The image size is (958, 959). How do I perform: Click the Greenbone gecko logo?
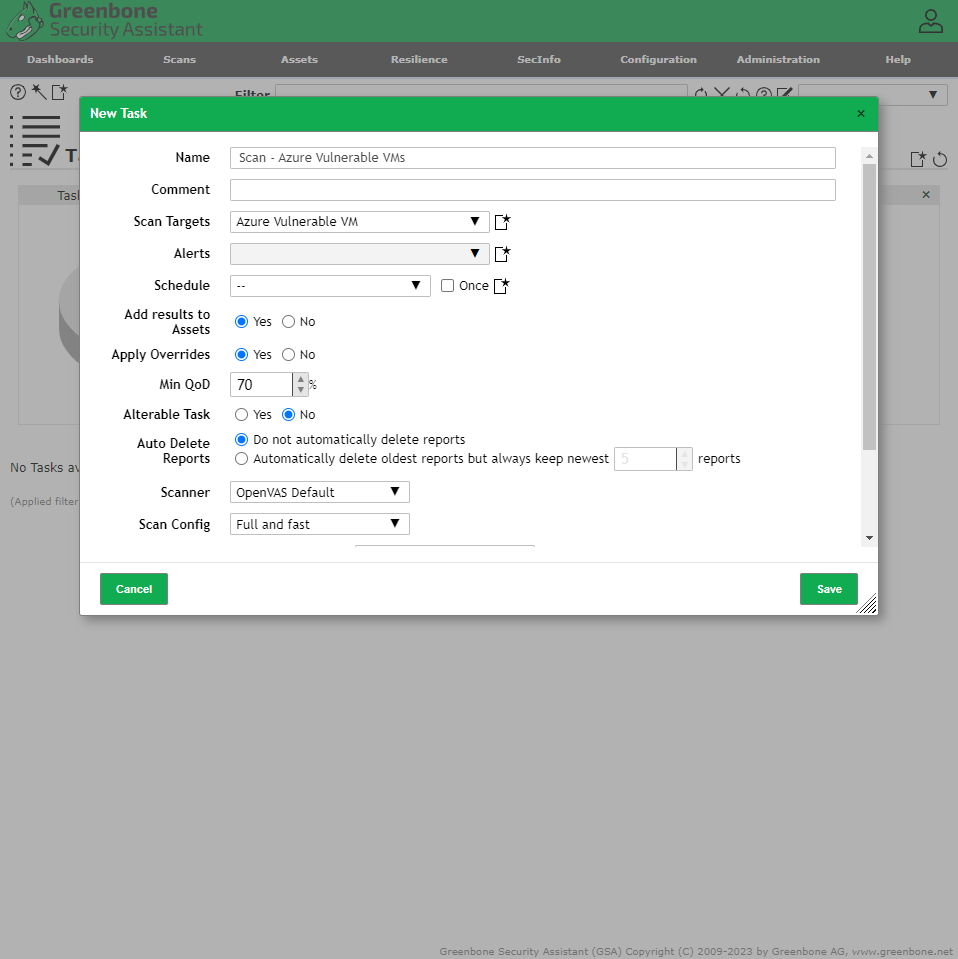pyautogui.click(x=24, y=21)
